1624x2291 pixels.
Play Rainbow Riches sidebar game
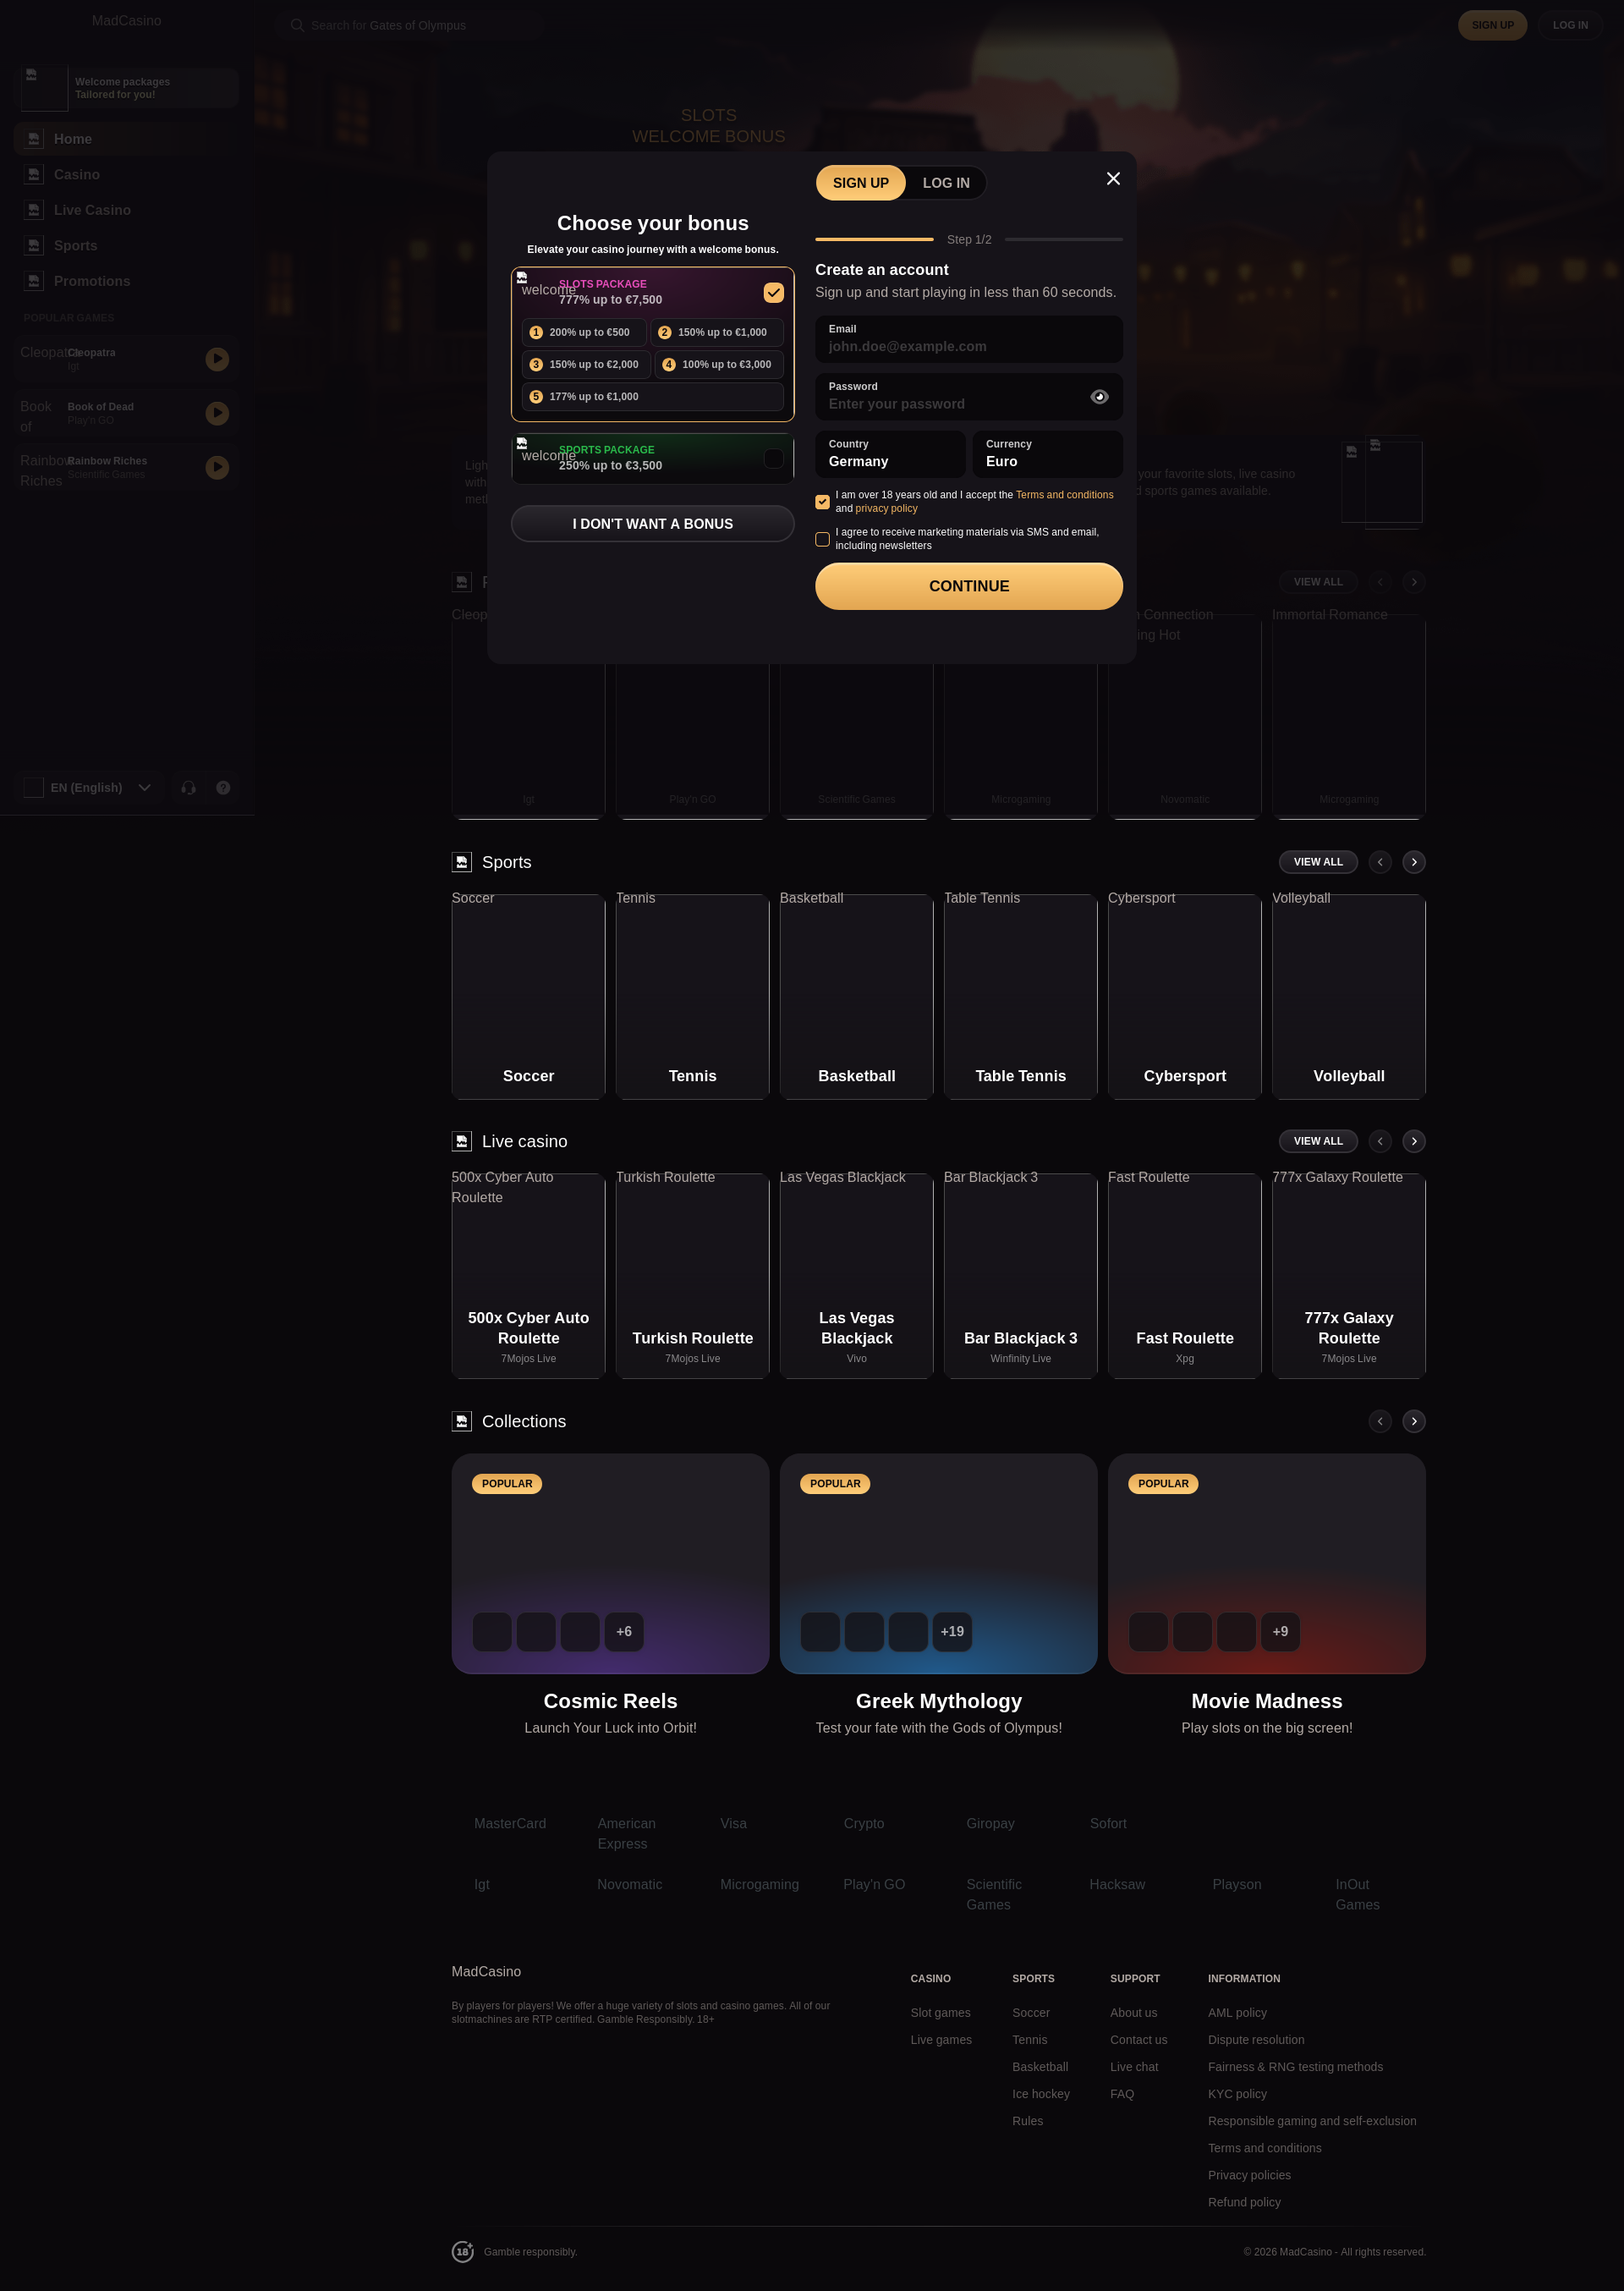click(217, 467)
